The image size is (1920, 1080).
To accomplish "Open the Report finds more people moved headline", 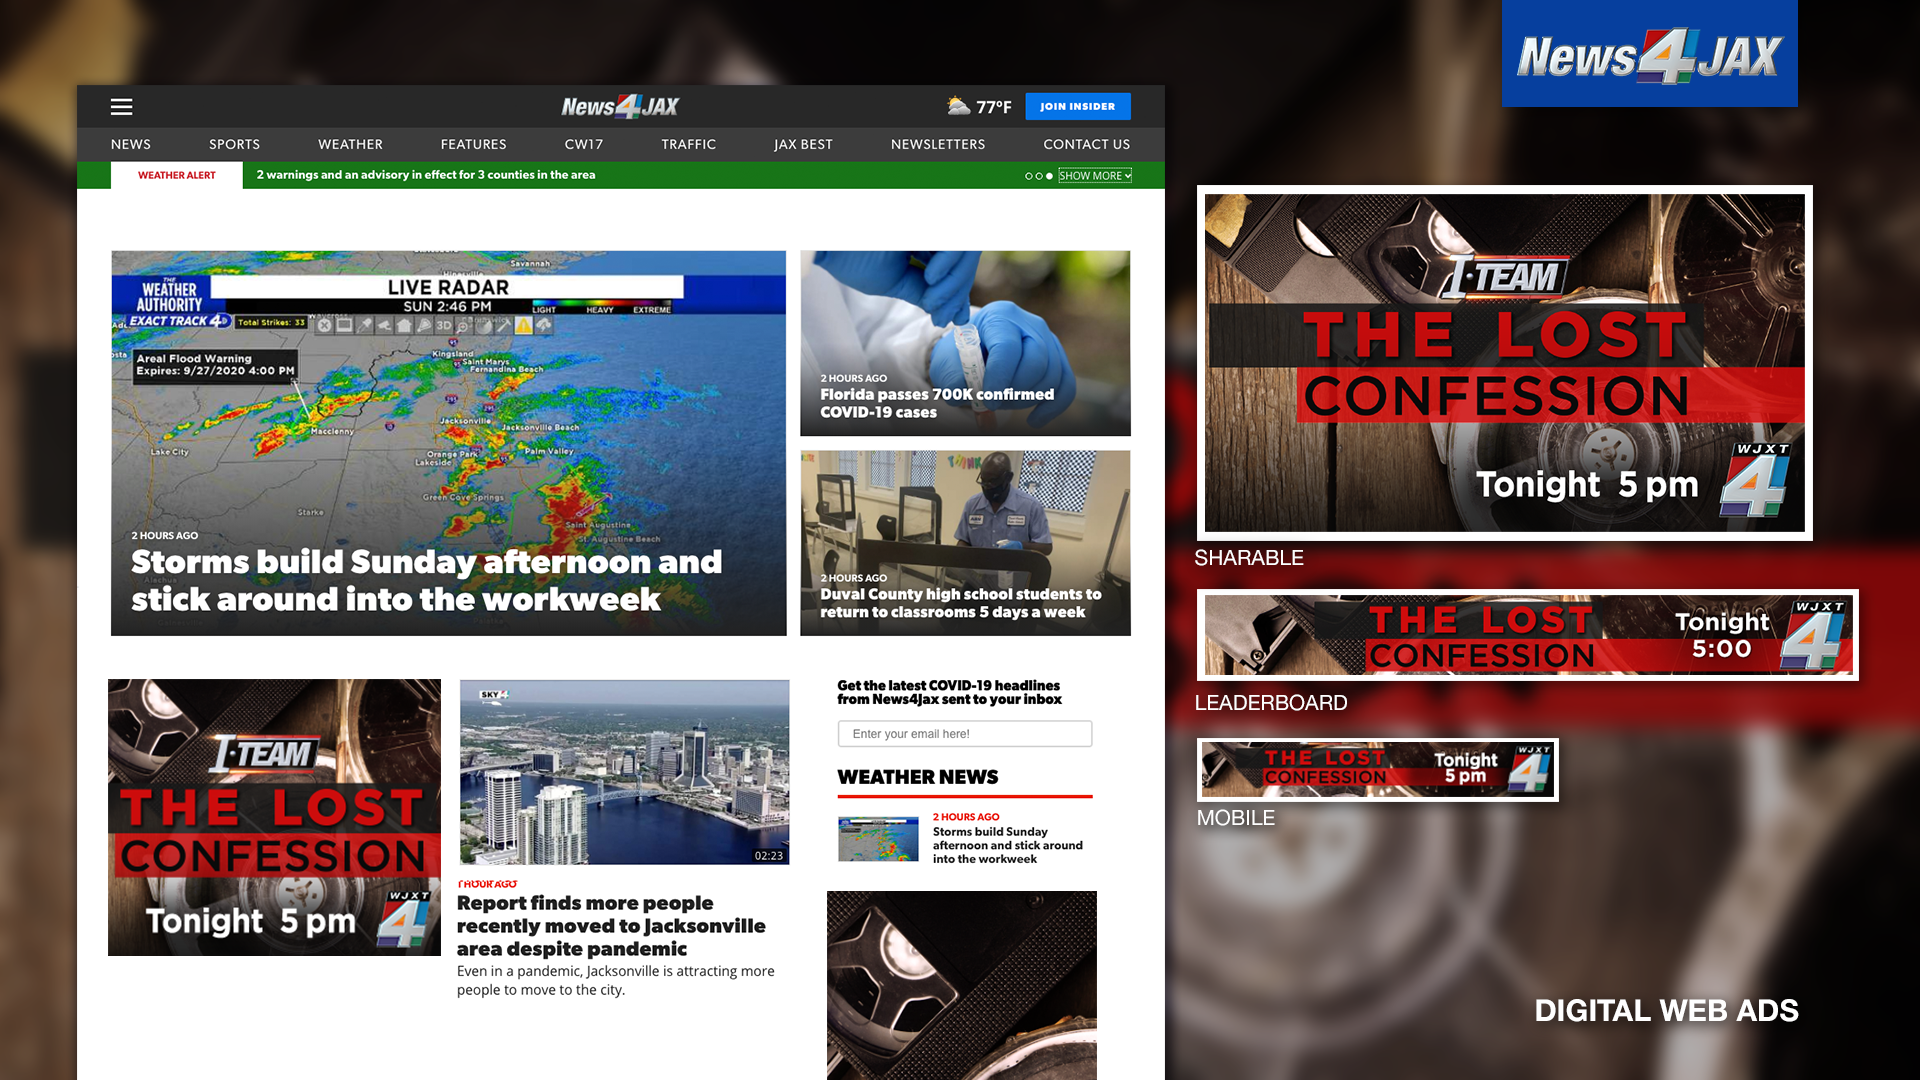I will point(611,926).
